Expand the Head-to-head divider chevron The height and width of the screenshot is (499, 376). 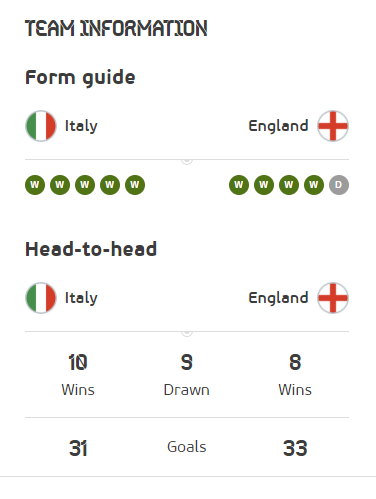(187, 333)
